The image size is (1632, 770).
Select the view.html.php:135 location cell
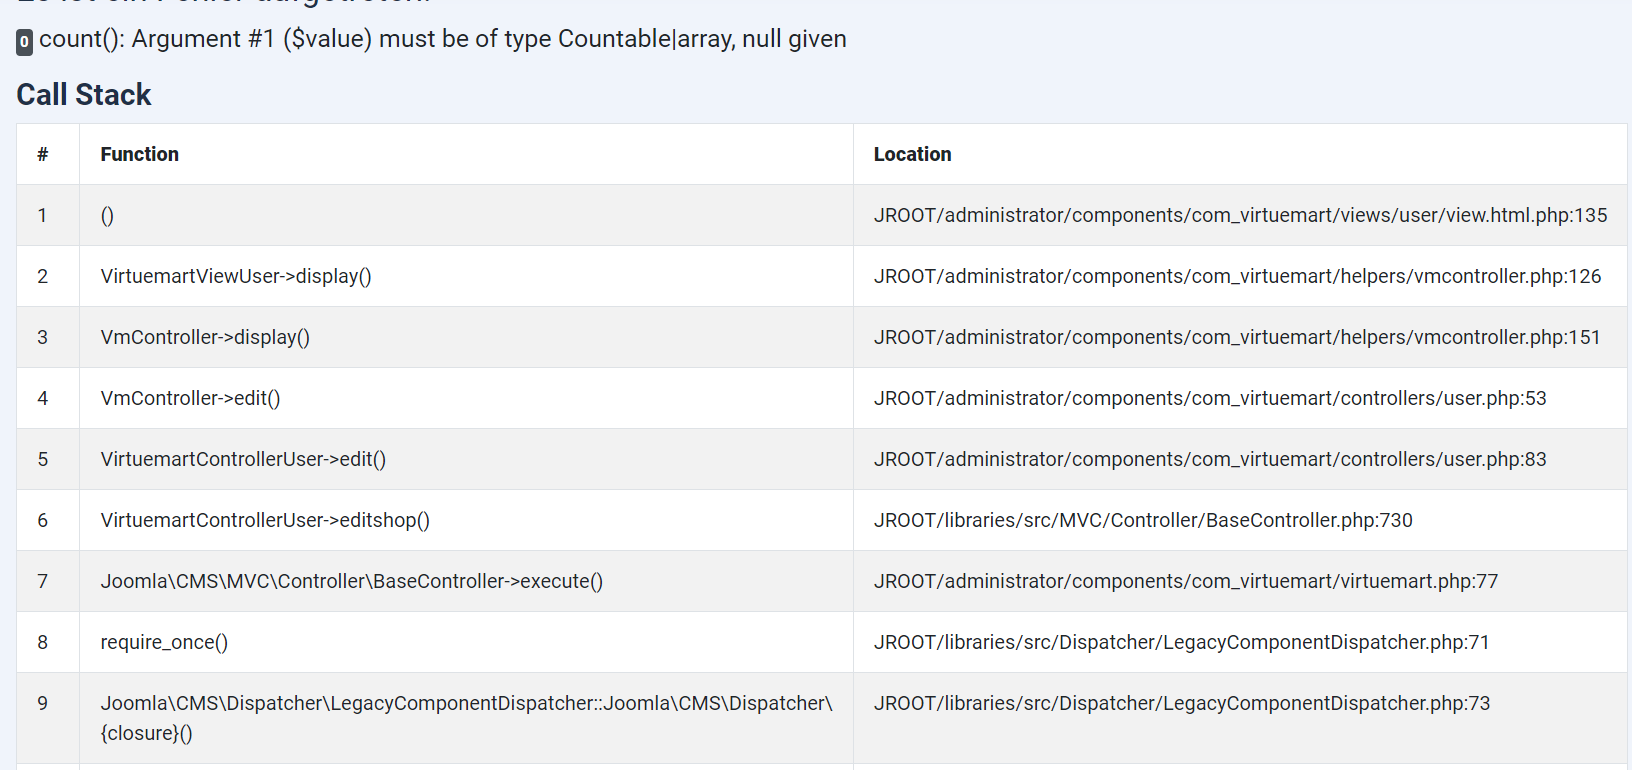pos(1240,215)
